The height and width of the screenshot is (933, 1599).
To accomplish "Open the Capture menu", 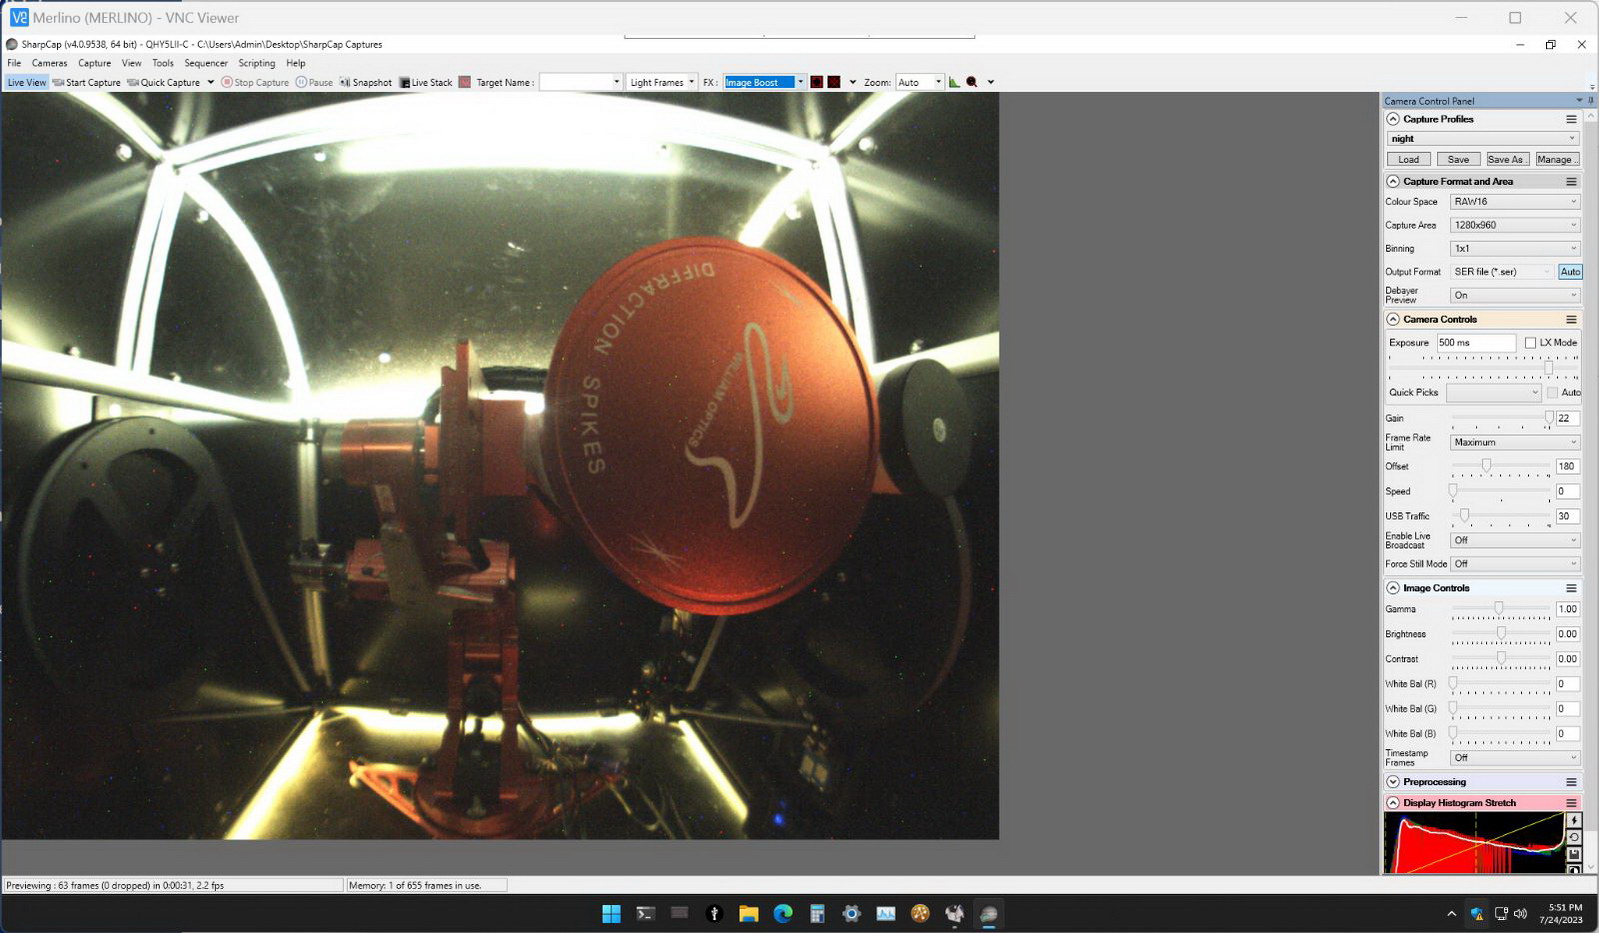I will (95, 63).
